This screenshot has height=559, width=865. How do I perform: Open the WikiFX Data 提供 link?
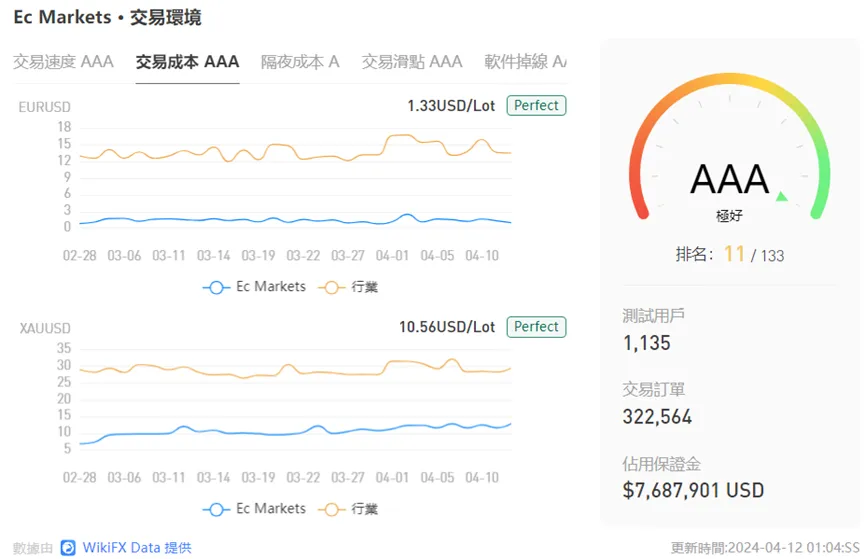(x=137, y=547)
